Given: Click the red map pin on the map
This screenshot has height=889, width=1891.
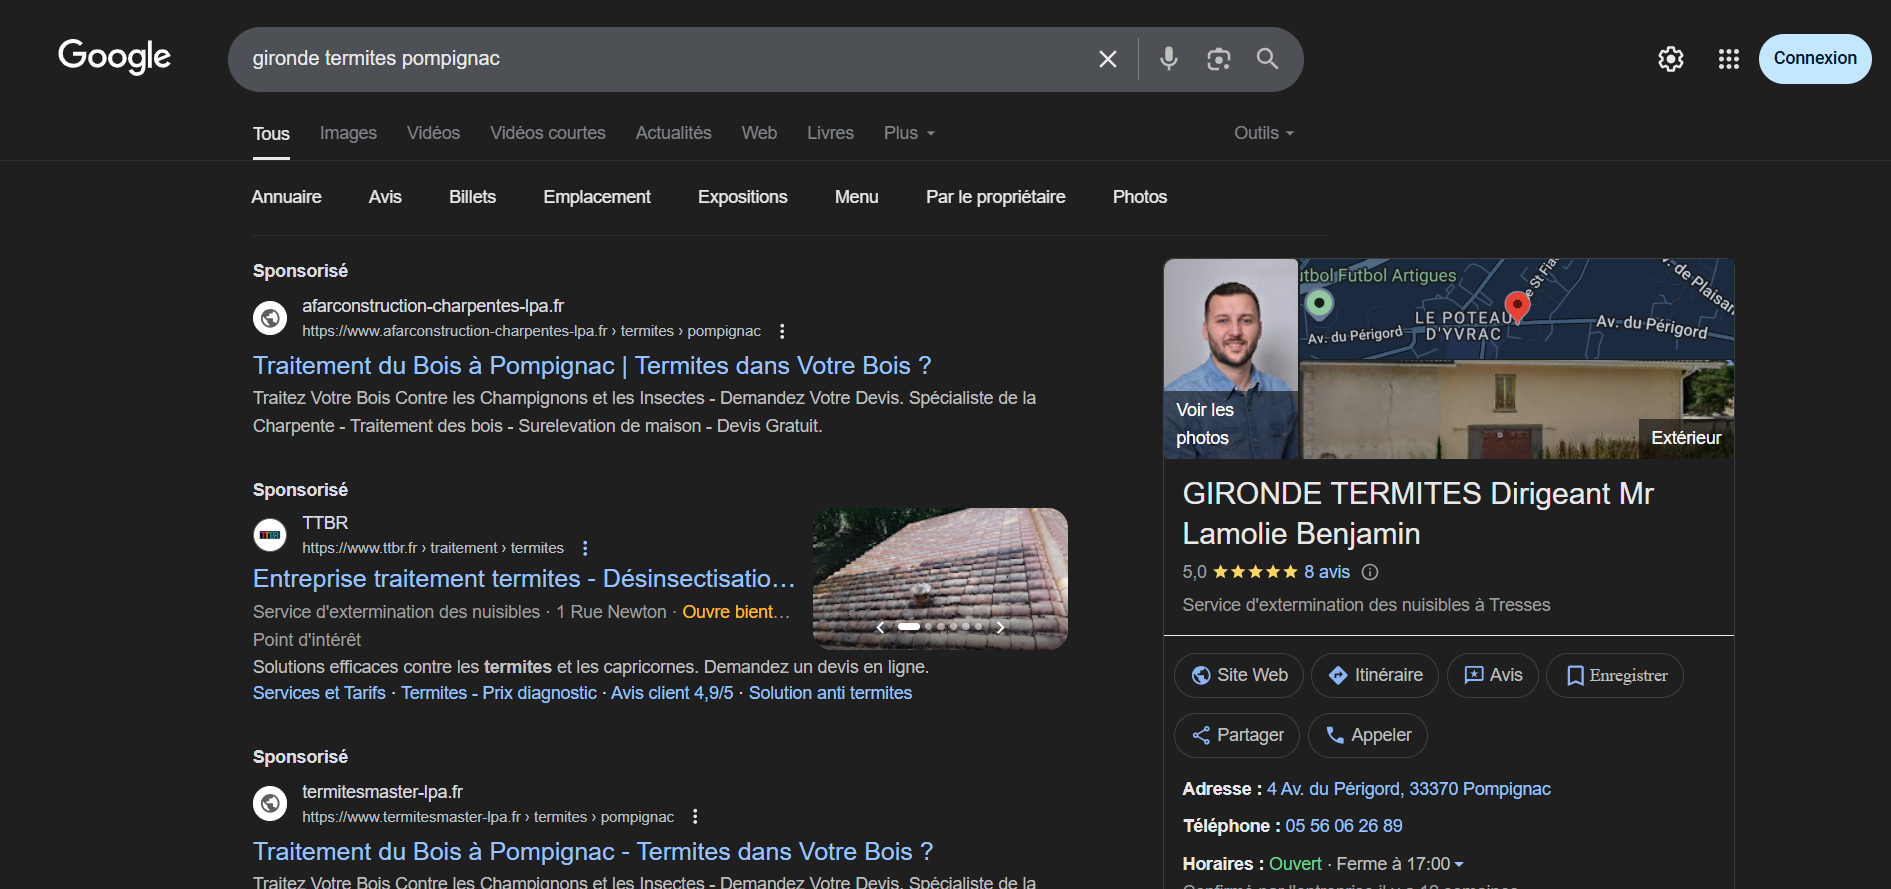Looking at the screenshot, I should (1517, 307).
